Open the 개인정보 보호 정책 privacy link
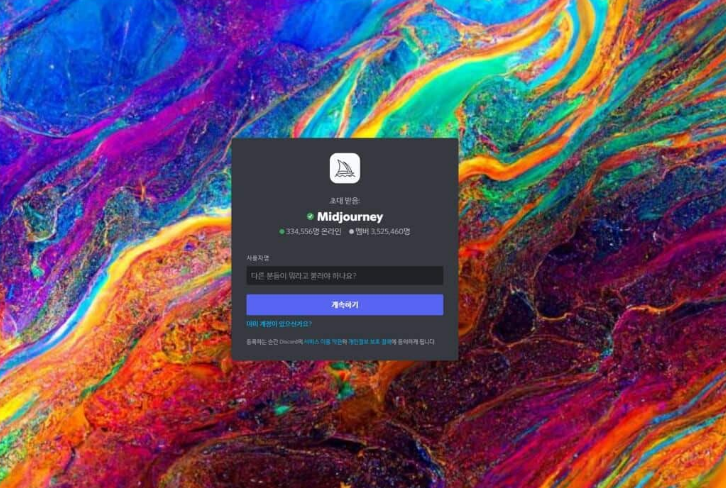 (x=370, y=342)
